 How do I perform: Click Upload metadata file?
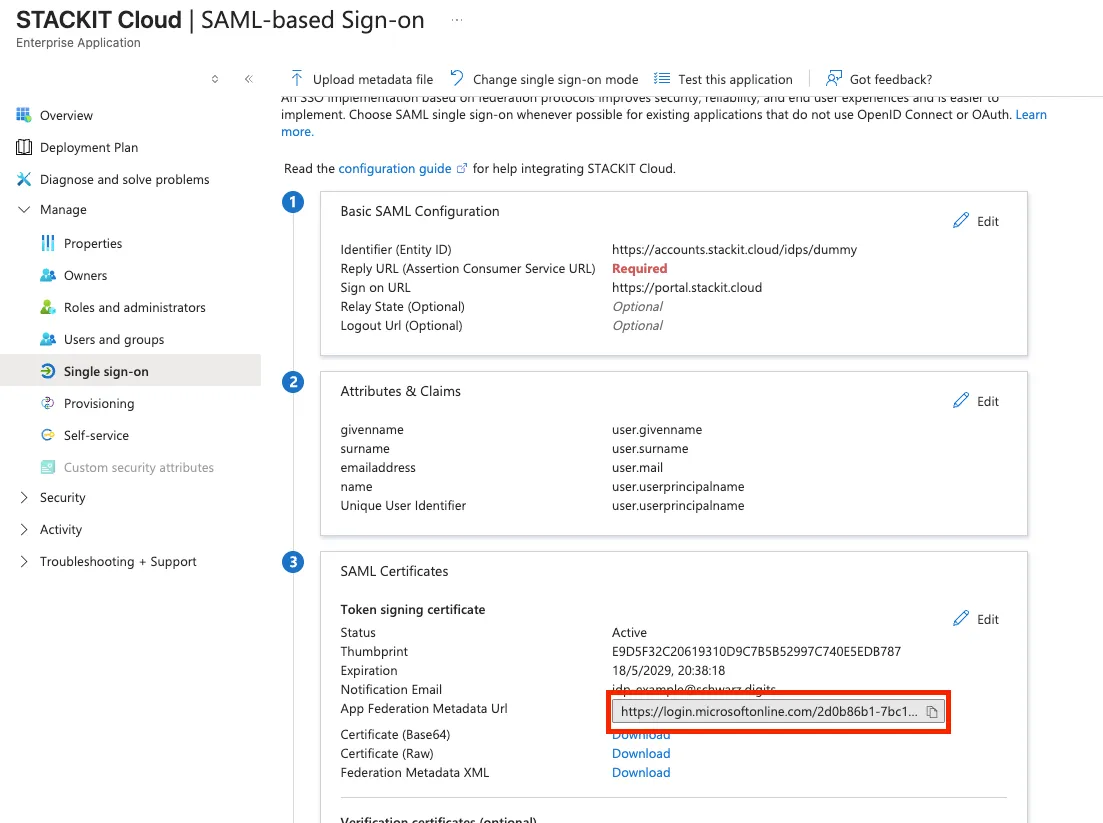tap(373, 79)
